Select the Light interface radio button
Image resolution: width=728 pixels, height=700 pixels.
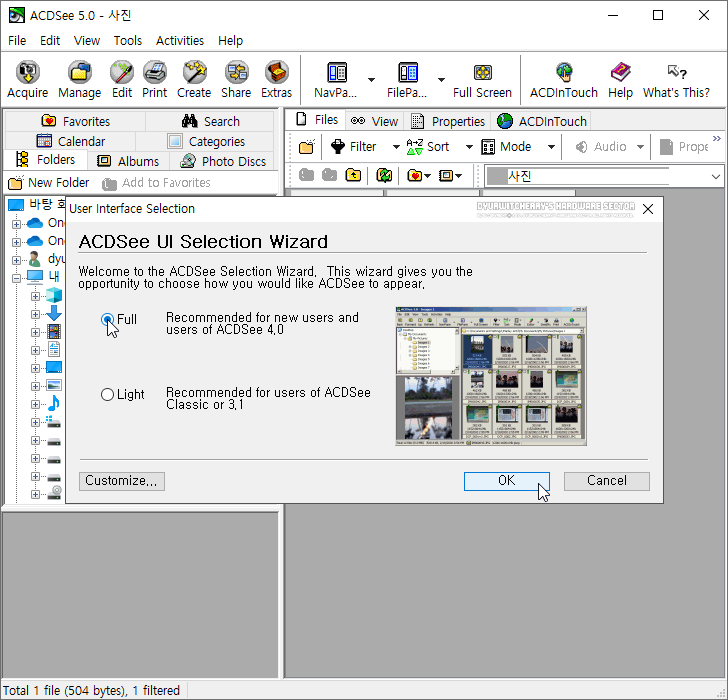click(x=107, y=395)
